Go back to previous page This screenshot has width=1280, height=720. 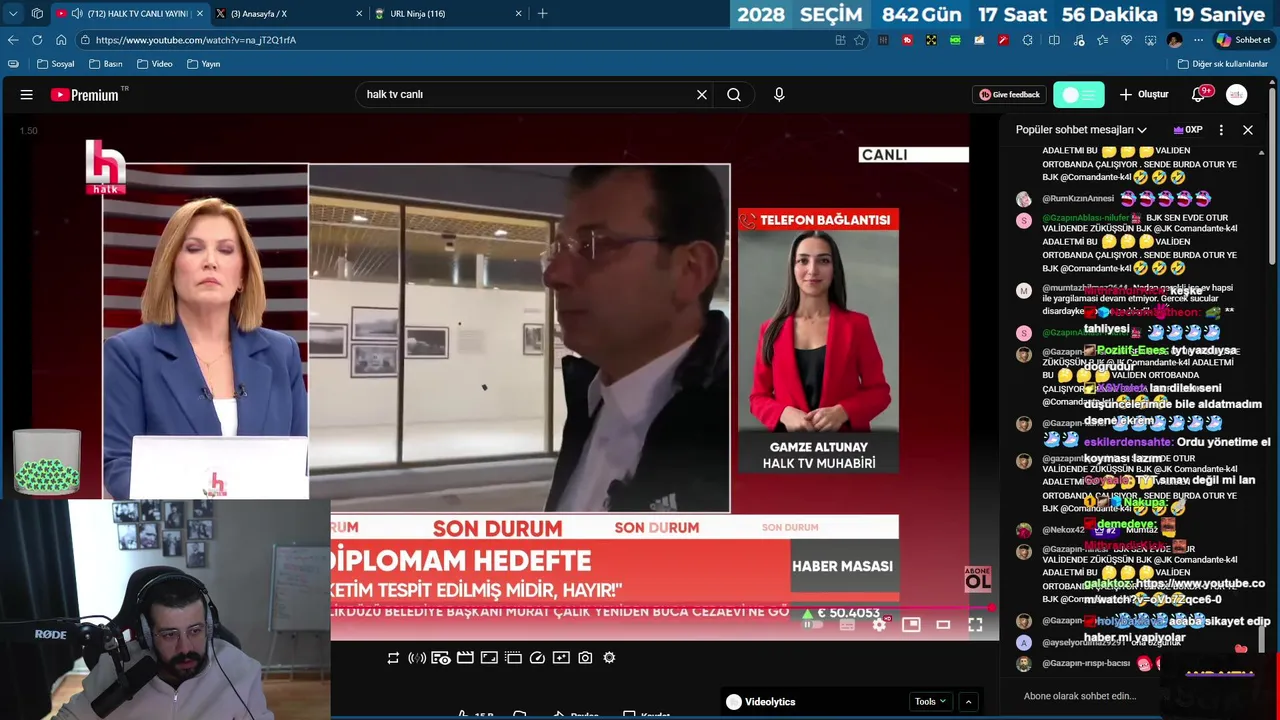click(13, 40)
